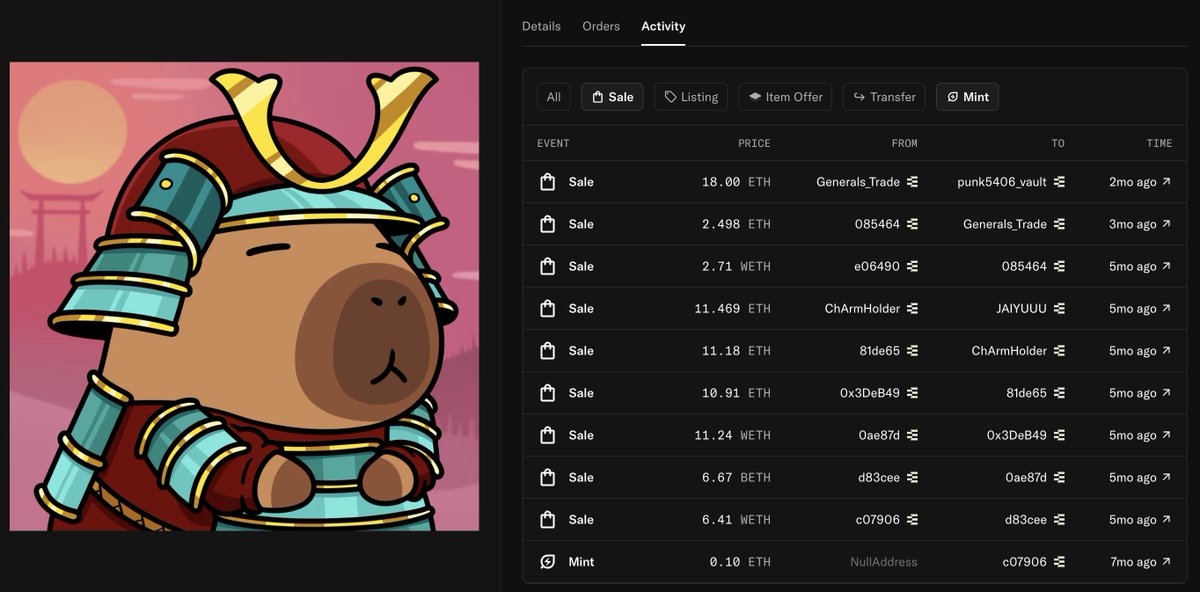Viewport: 1200px width, 592px height.
Task: Open external link for 11.24 WETH sale
Action: pyautogui.click(x=1166, y=435)
